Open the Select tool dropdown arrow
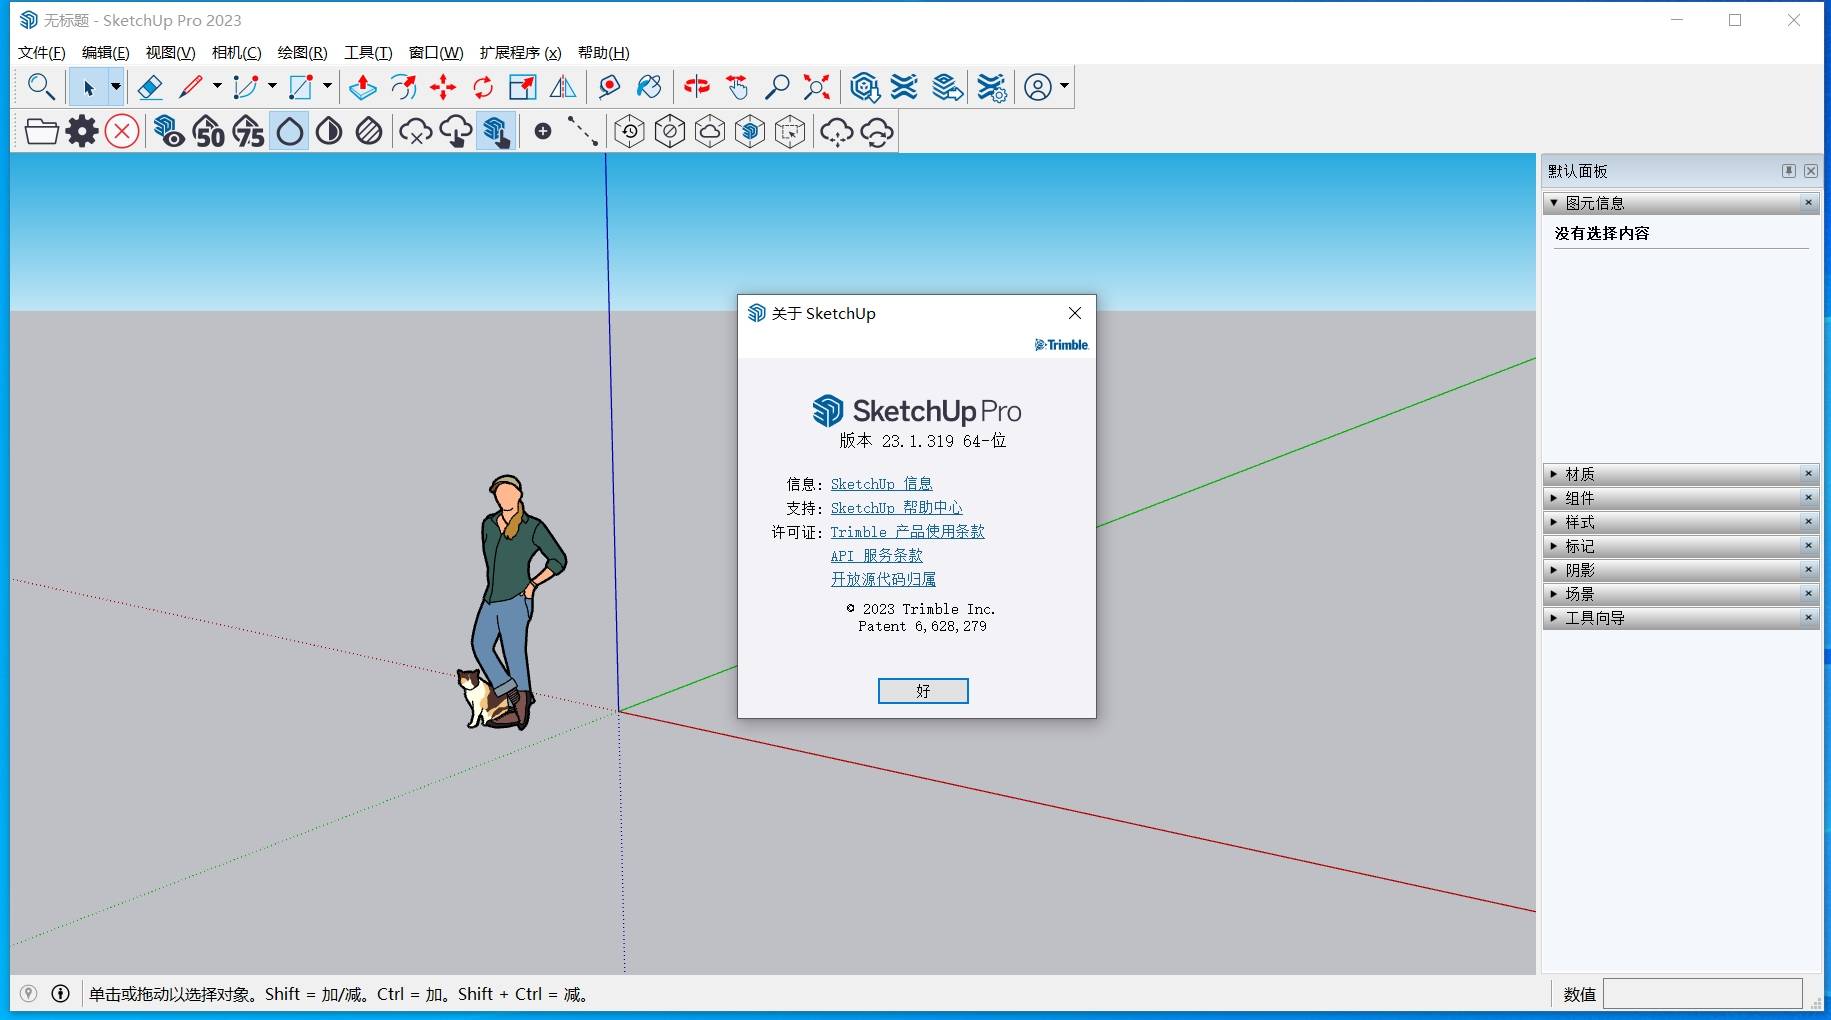 click(116, 88)
